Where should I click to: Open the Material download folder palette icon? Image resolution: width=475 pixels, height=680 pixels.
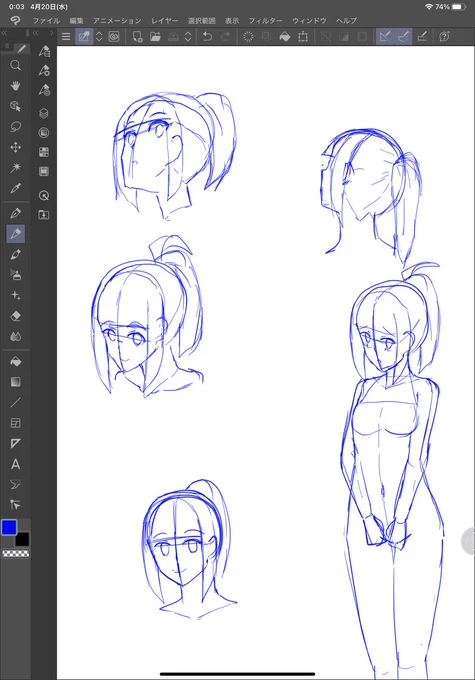coord(44,215)
